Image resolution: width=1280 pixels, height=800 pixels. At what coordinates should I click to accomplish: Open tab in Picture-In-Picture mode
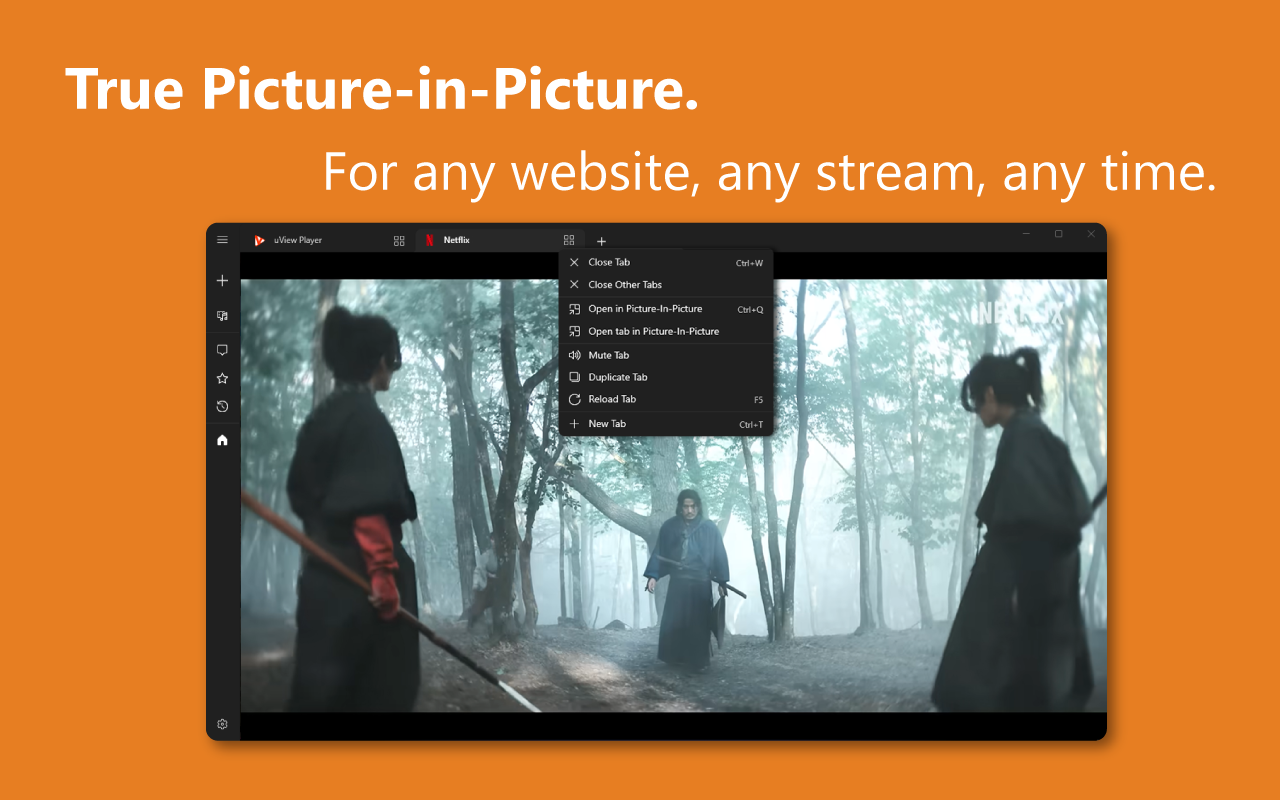click(x=653, y=331)
